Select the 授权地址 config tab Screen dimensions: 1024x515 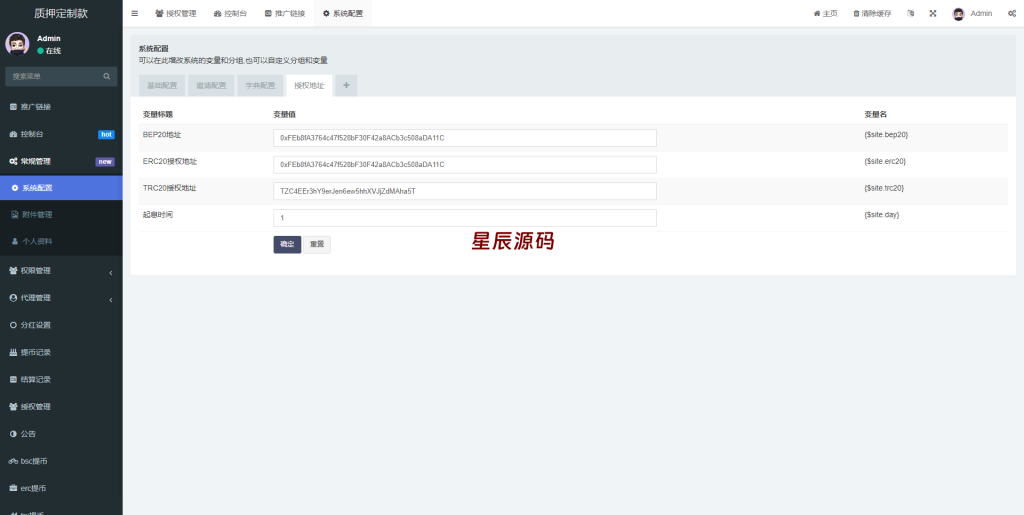click(x=309, y=86)
